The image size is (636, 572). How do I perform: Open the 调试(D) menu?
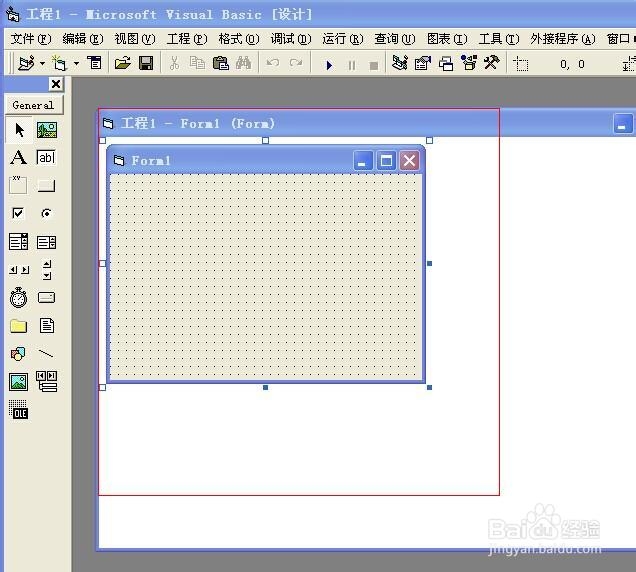point(291,39)
